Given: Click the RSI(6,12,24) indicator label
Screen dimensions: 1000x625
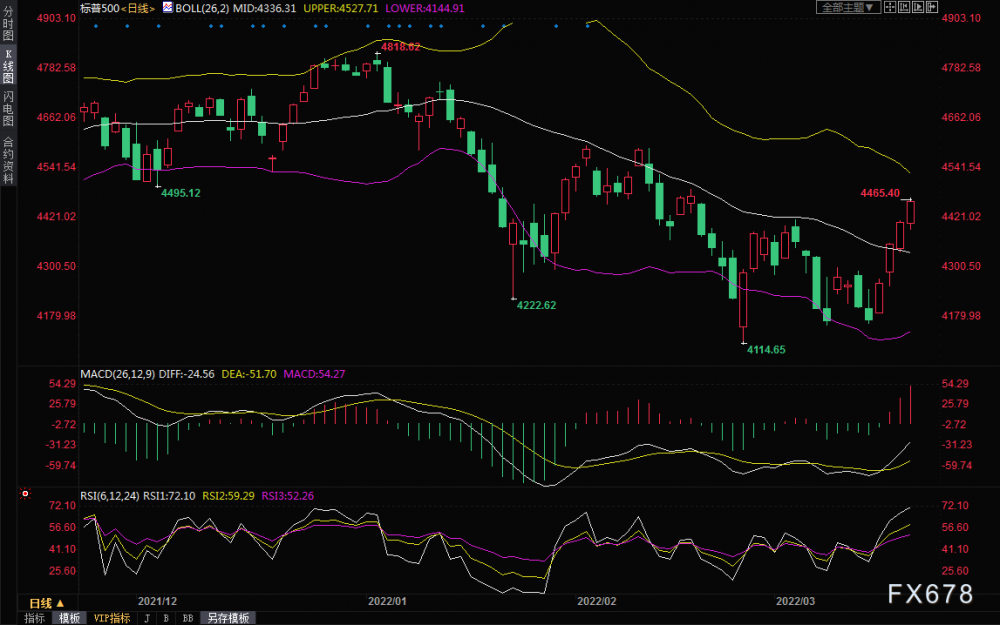Looking at the screenshot, I should (x=110, y=496).
